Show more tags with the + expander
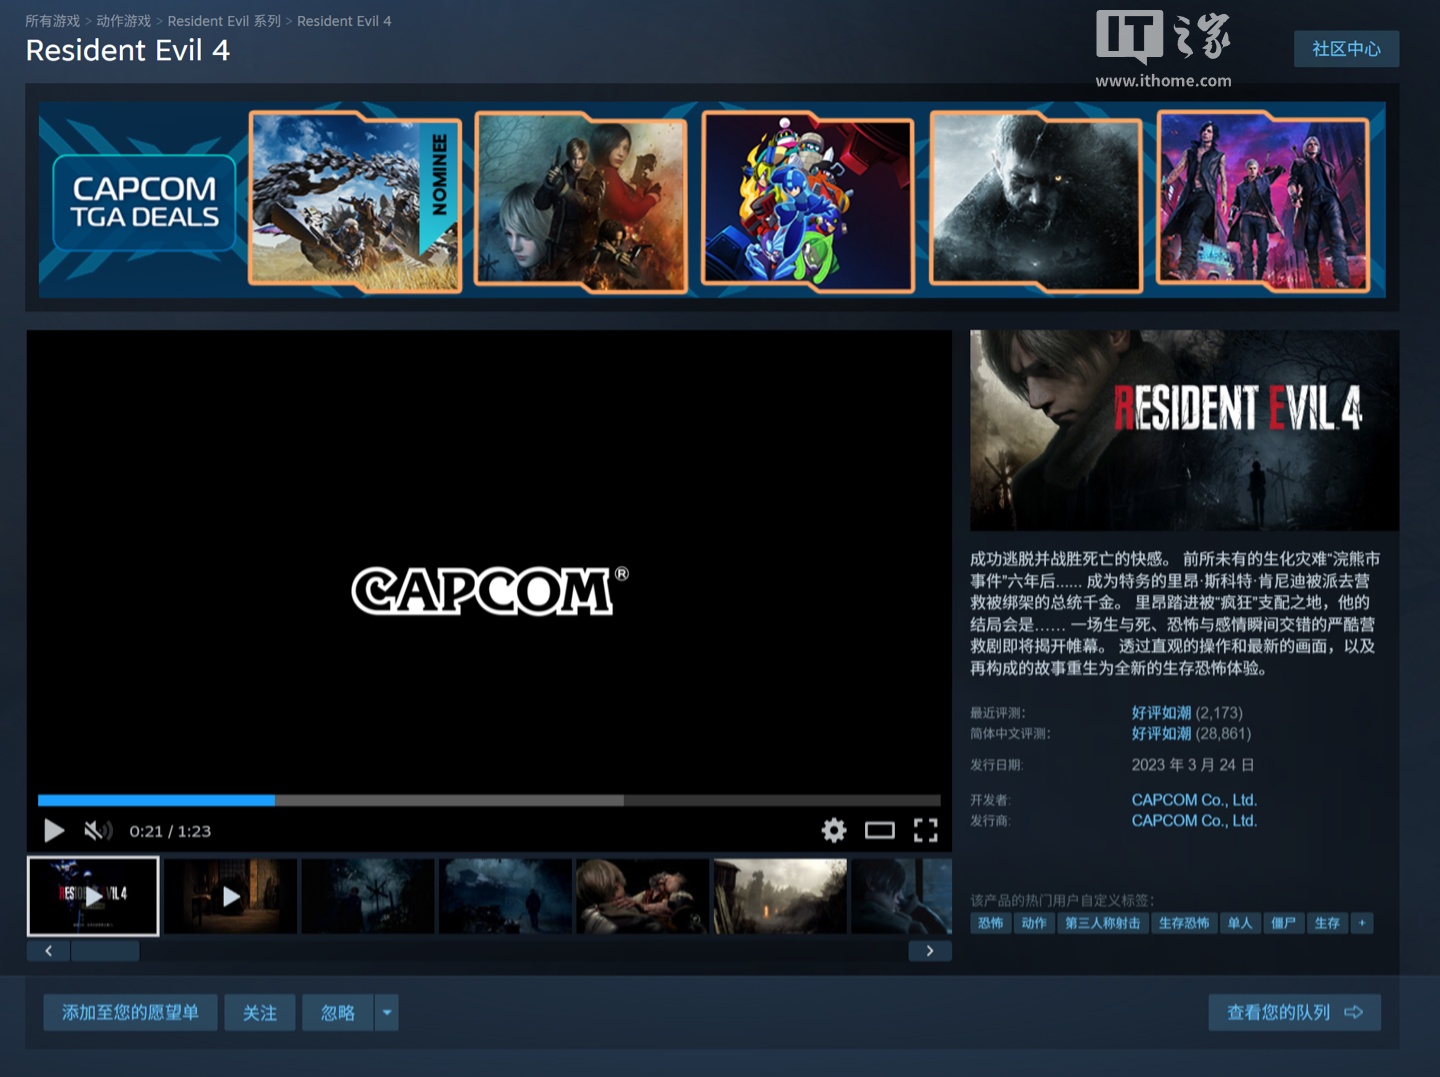 coord(1362,923)
